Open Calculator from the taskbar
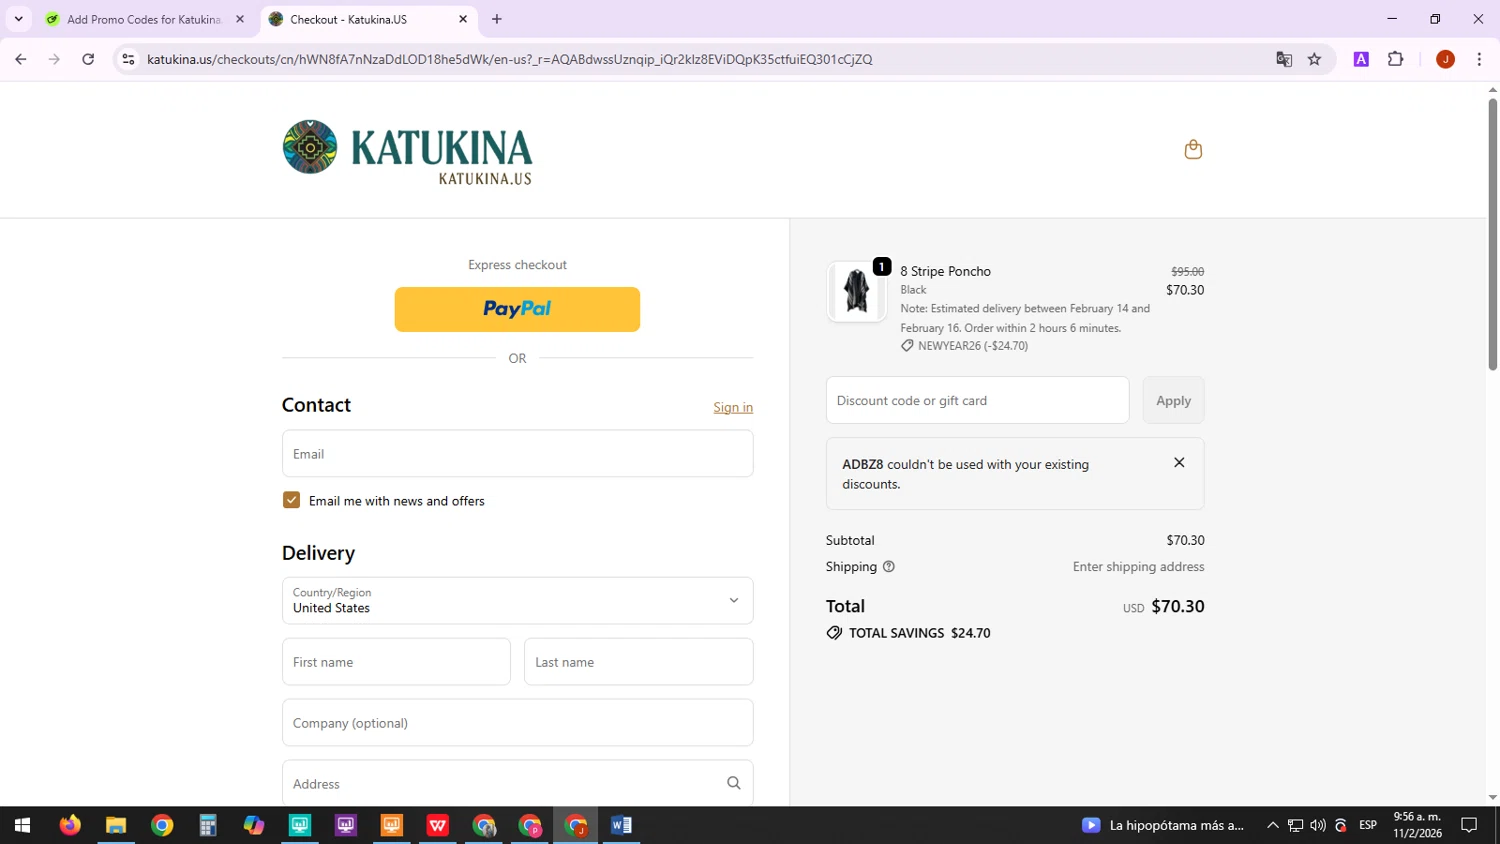Screen dimensions: 1500x844 click(x=208, y=825)
